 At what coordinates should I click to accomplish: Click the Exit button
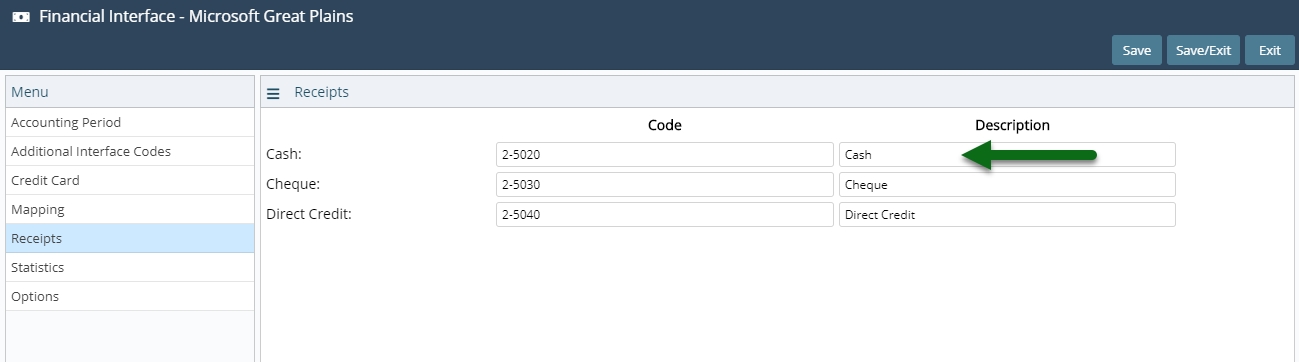click(x=1270, y=50)
